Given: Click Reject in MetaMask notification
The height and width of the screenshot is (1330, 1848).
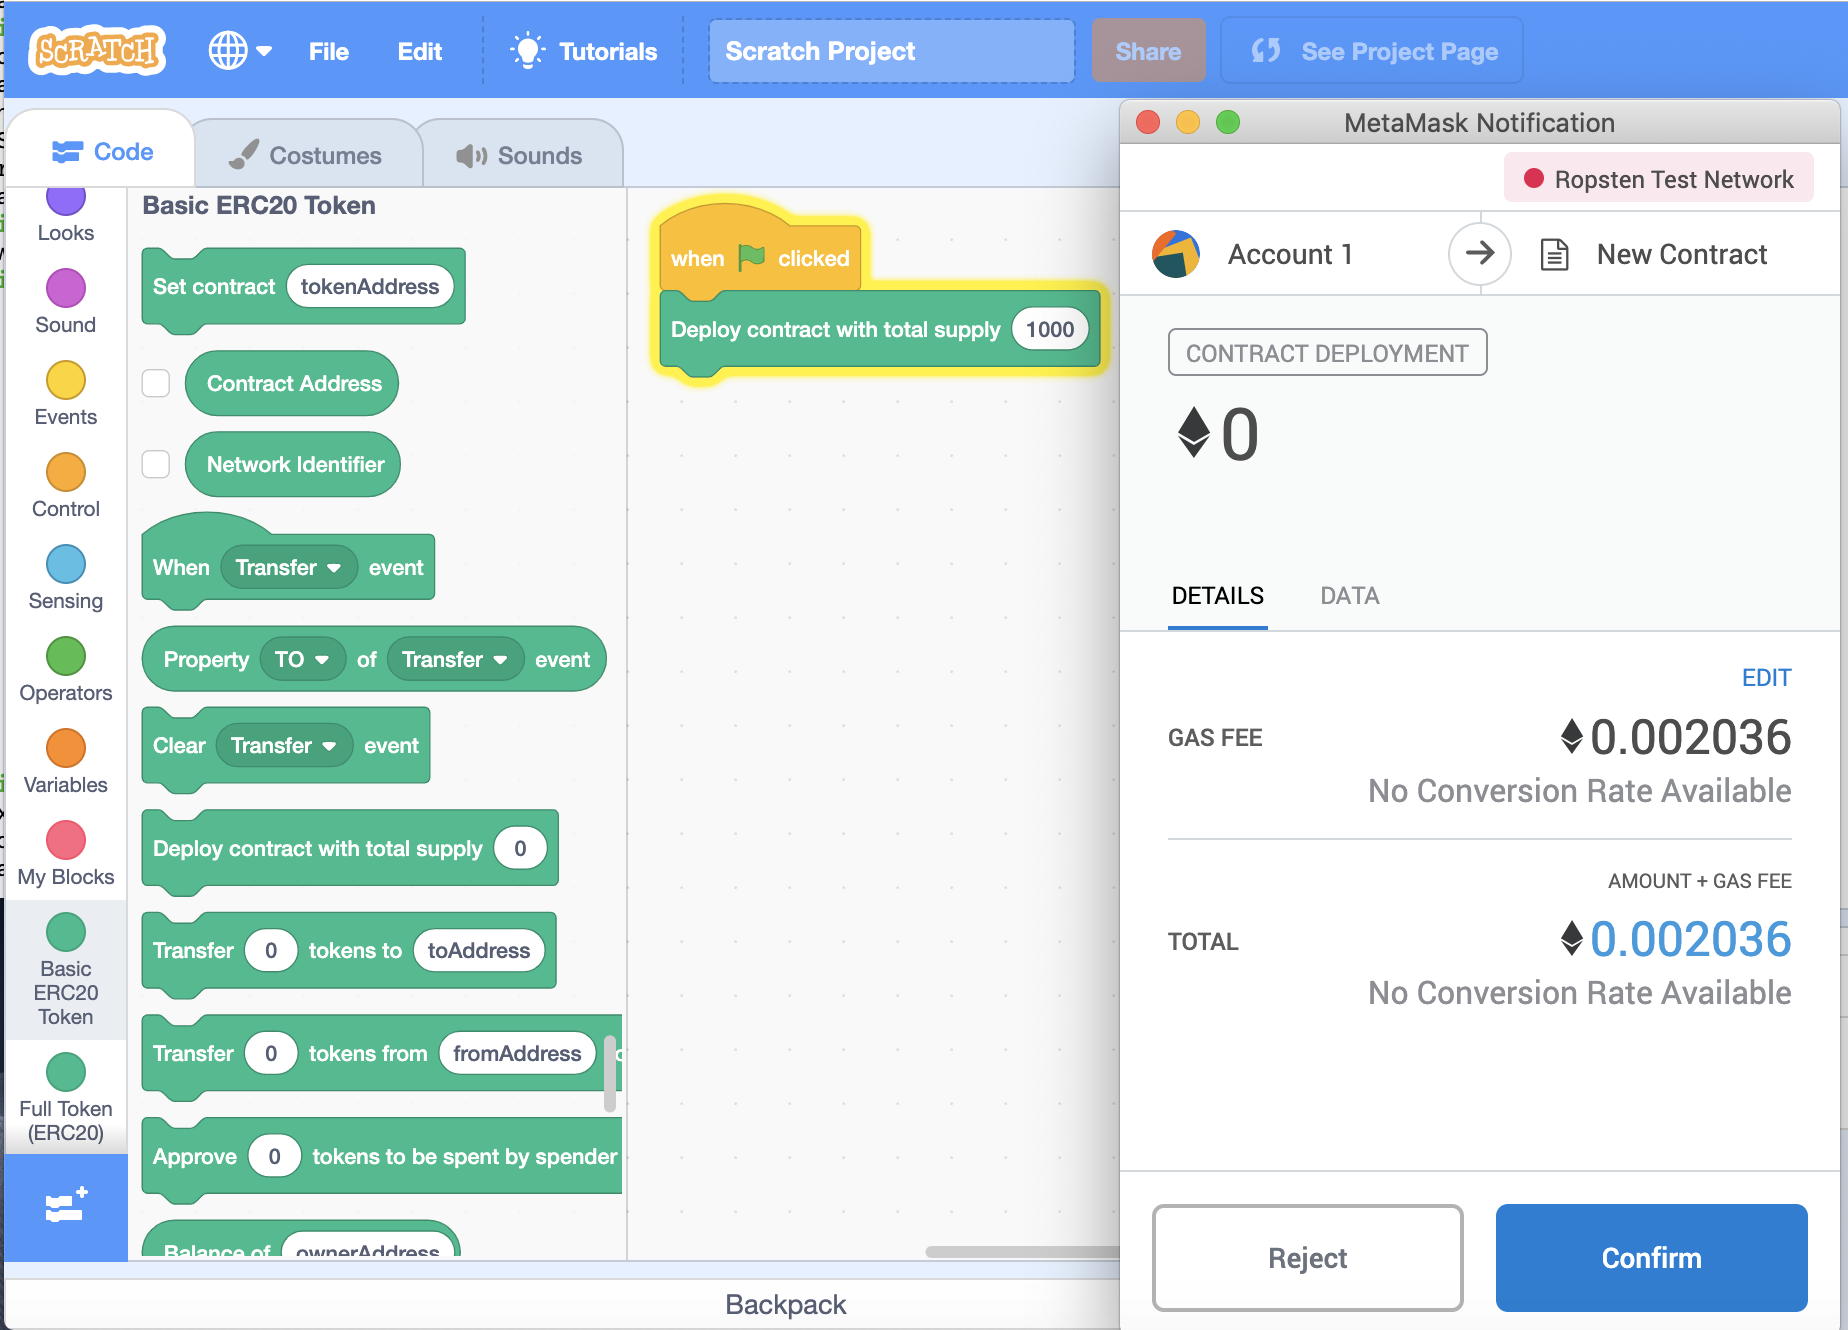Looking at the screenshot, I should click(1308, 1258).
